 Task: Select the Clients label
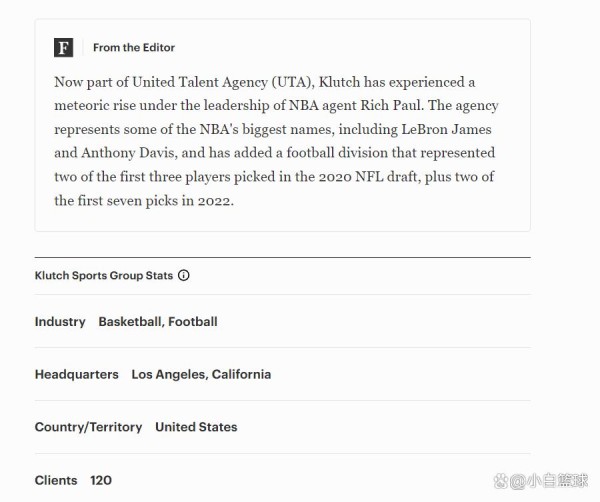(x=56, y=480)
